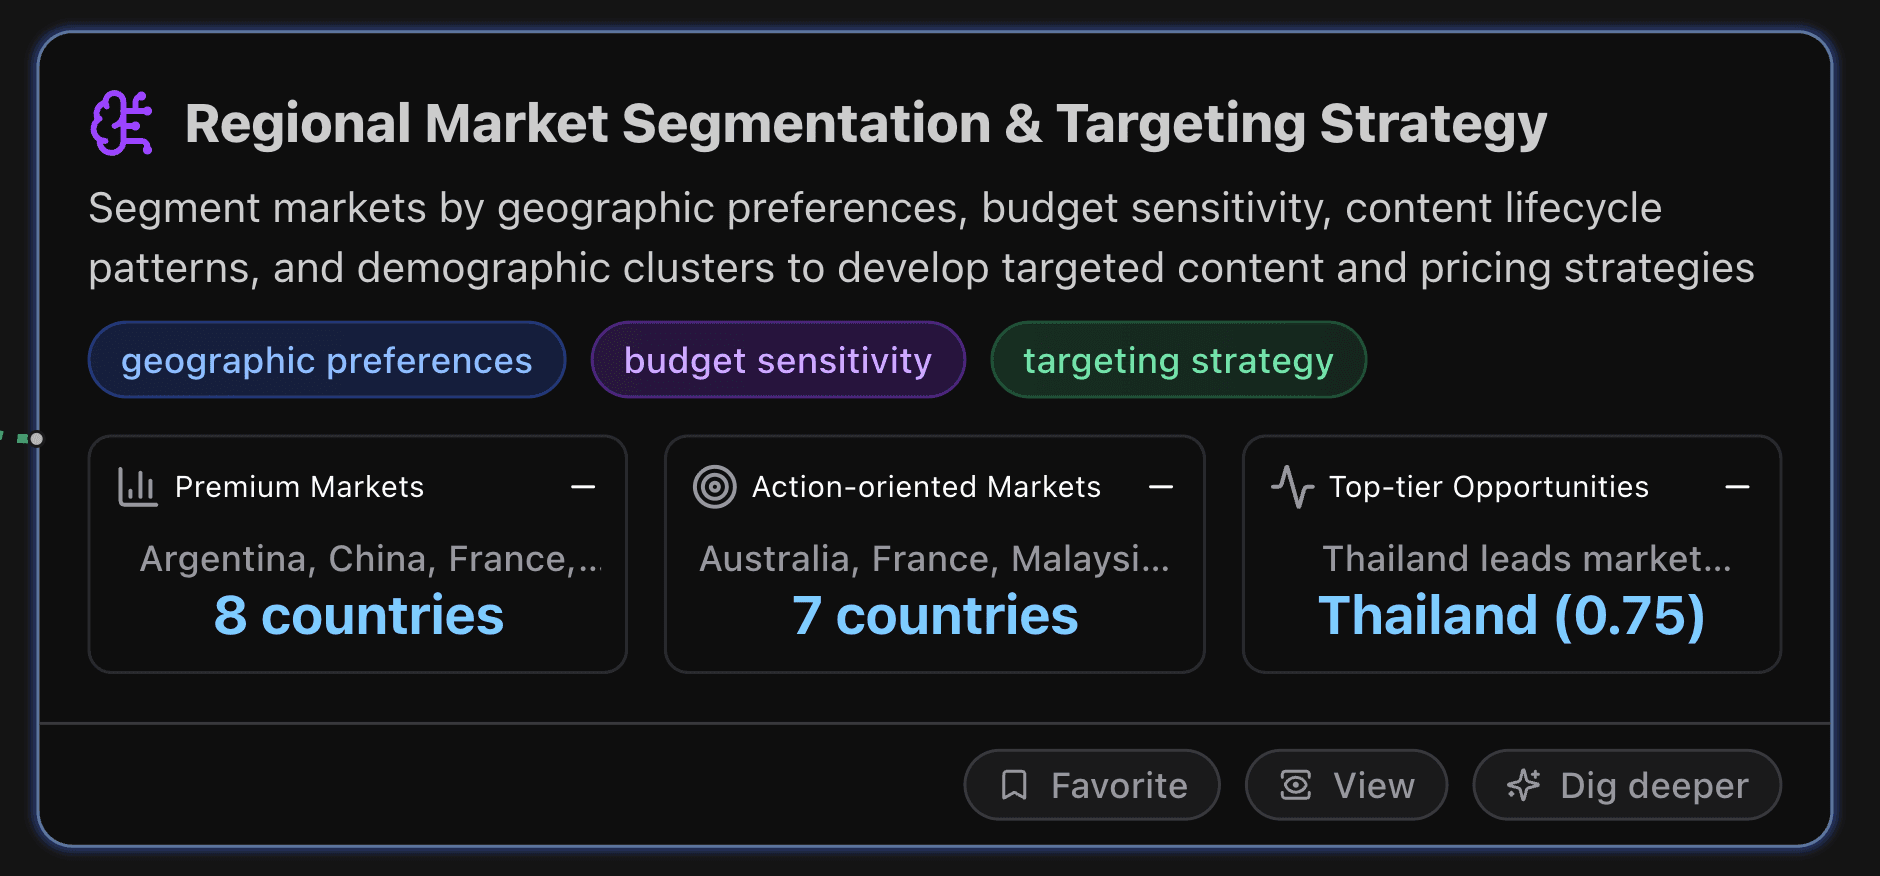
Task: Click the Argentina, China, France list text
Action: pyautogui.click(x=370, y=559)
